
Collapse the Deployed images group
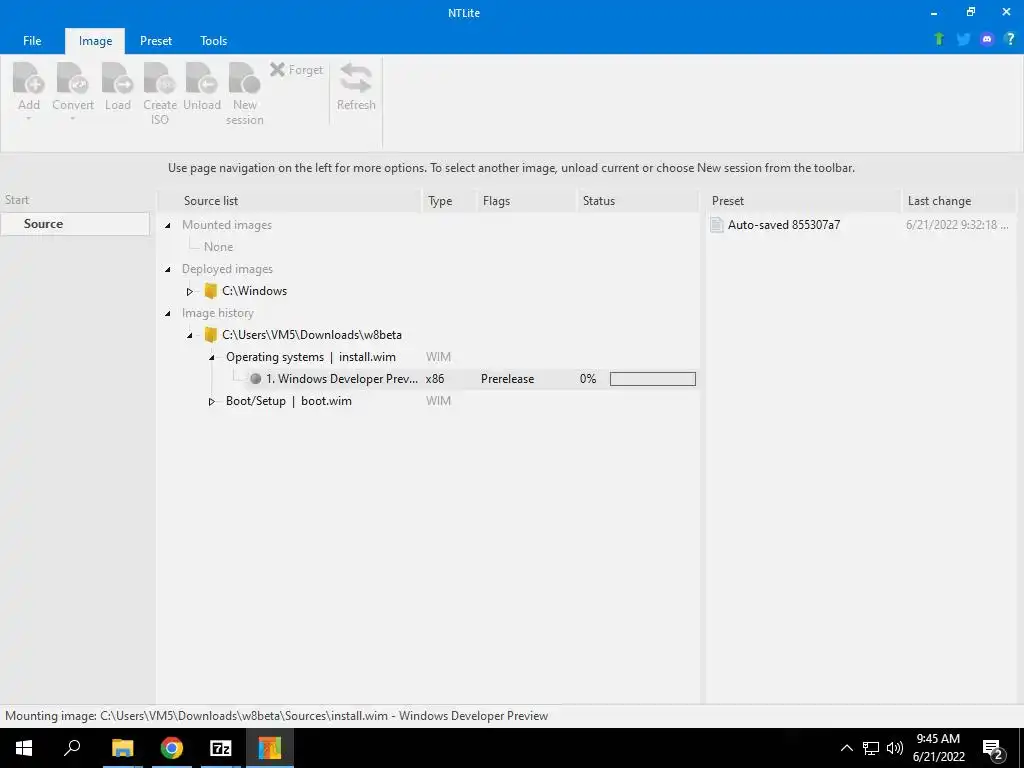168,269
